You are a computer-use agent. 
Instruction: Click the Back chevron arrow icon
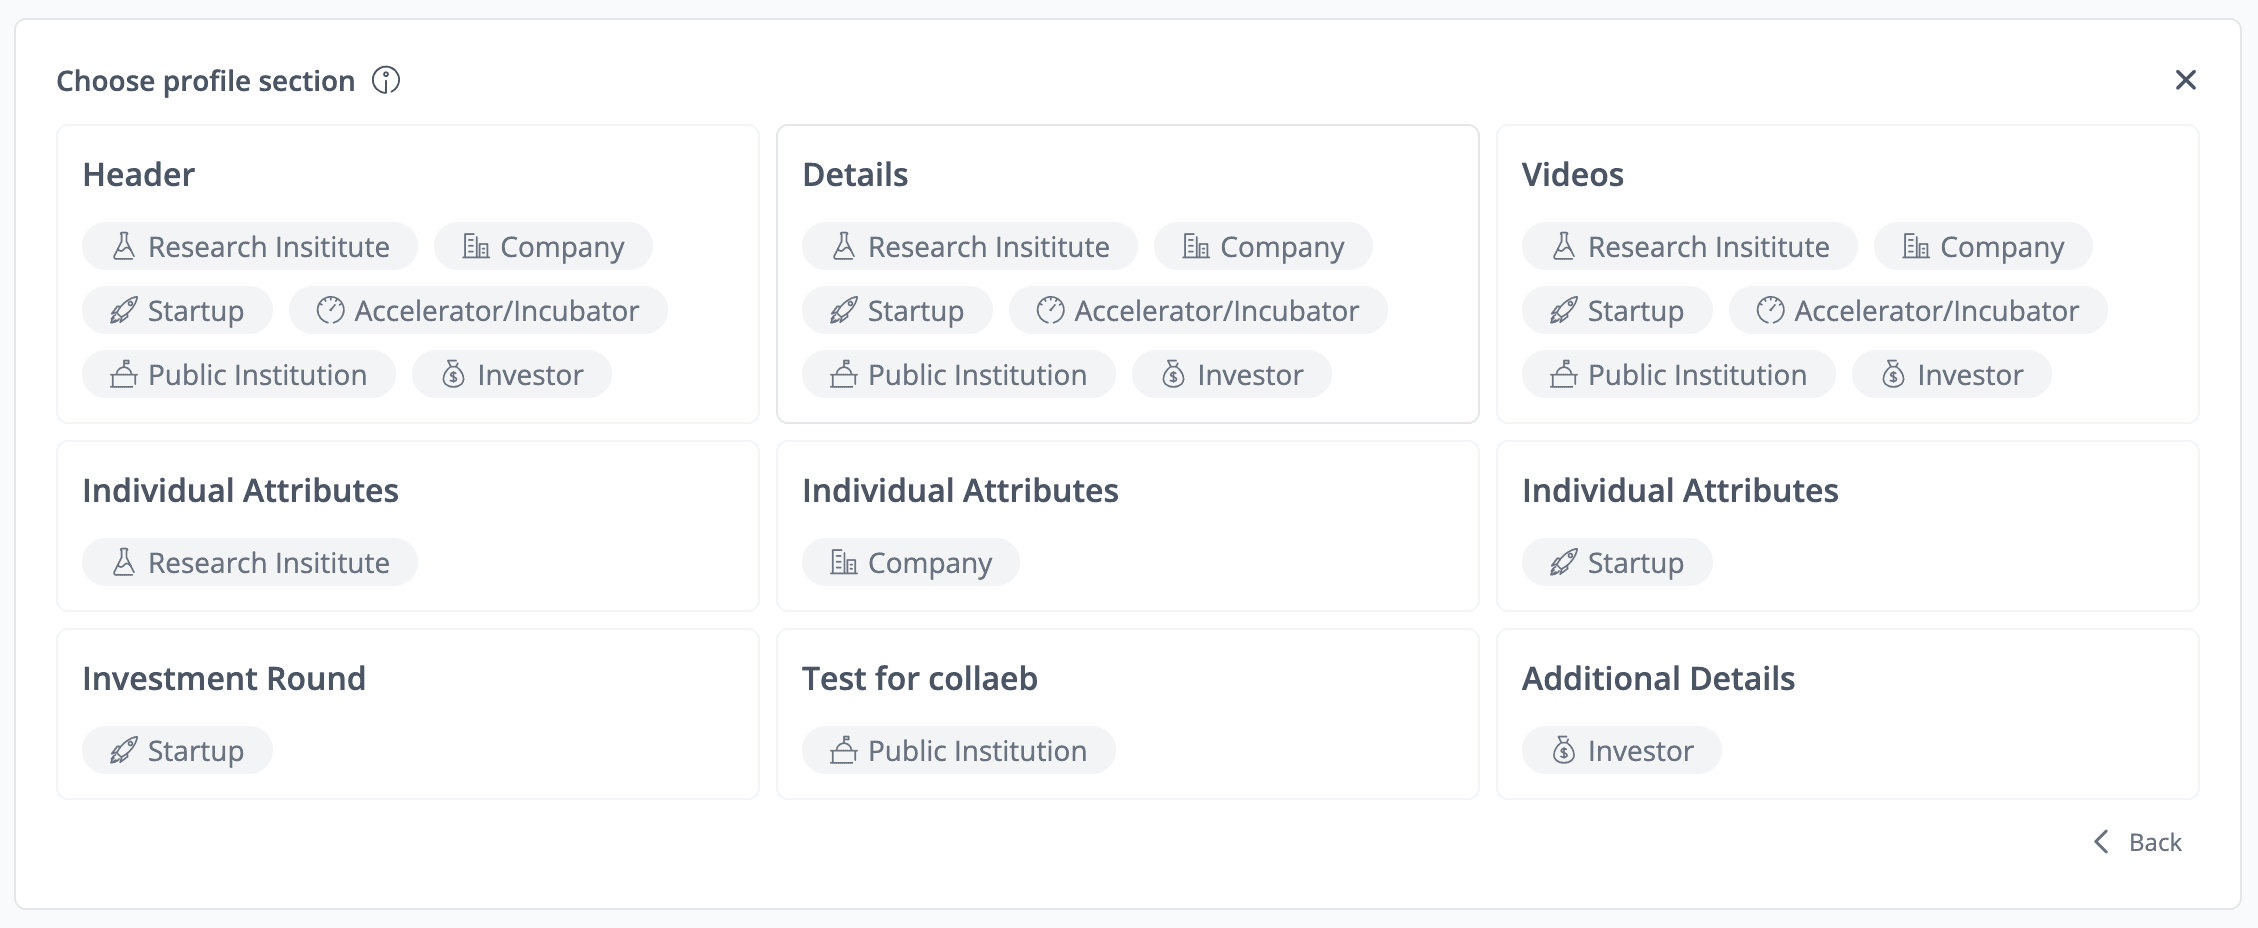[2101, 842]
